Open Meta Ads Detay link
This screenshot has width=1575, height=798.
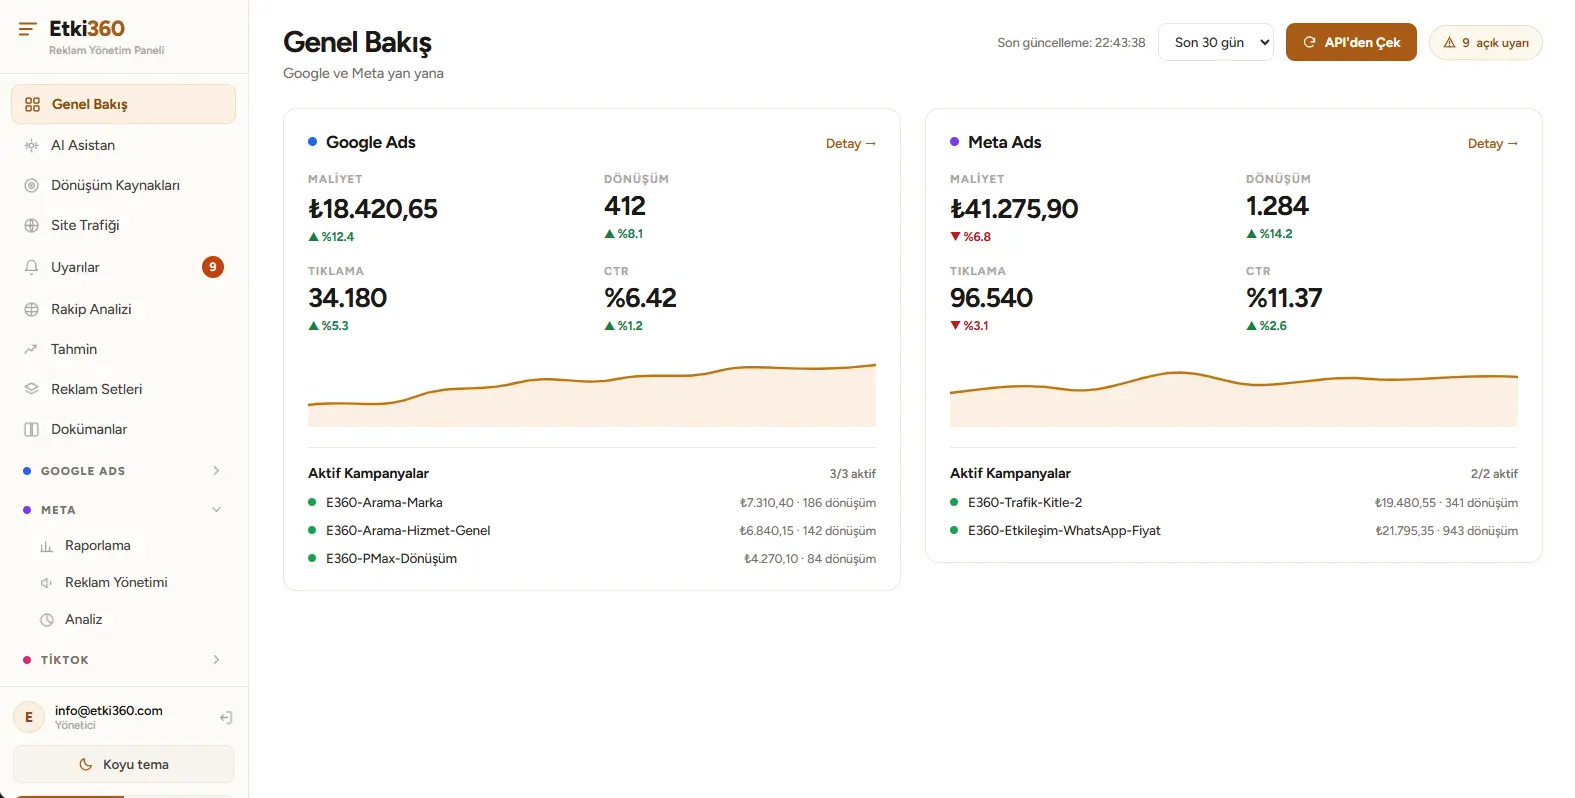click(1493, 144)
